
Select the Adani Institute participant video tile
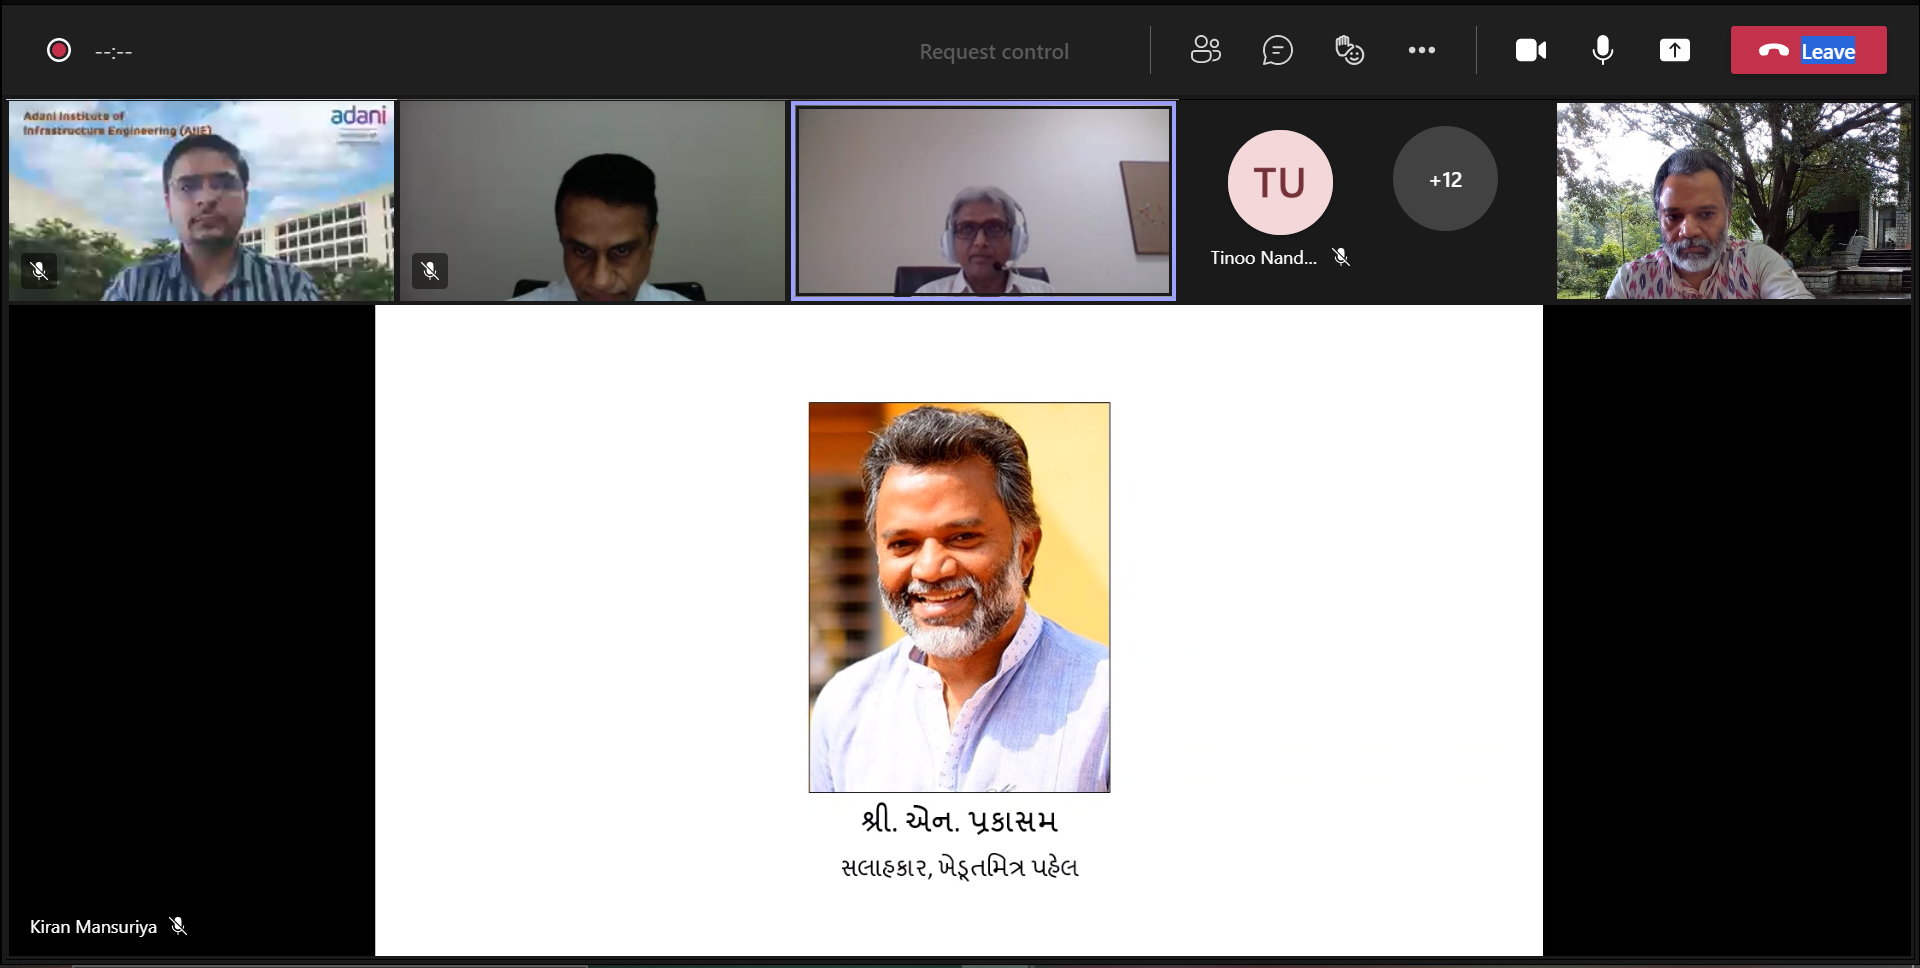pyautogui.click(x=202, y=200)
